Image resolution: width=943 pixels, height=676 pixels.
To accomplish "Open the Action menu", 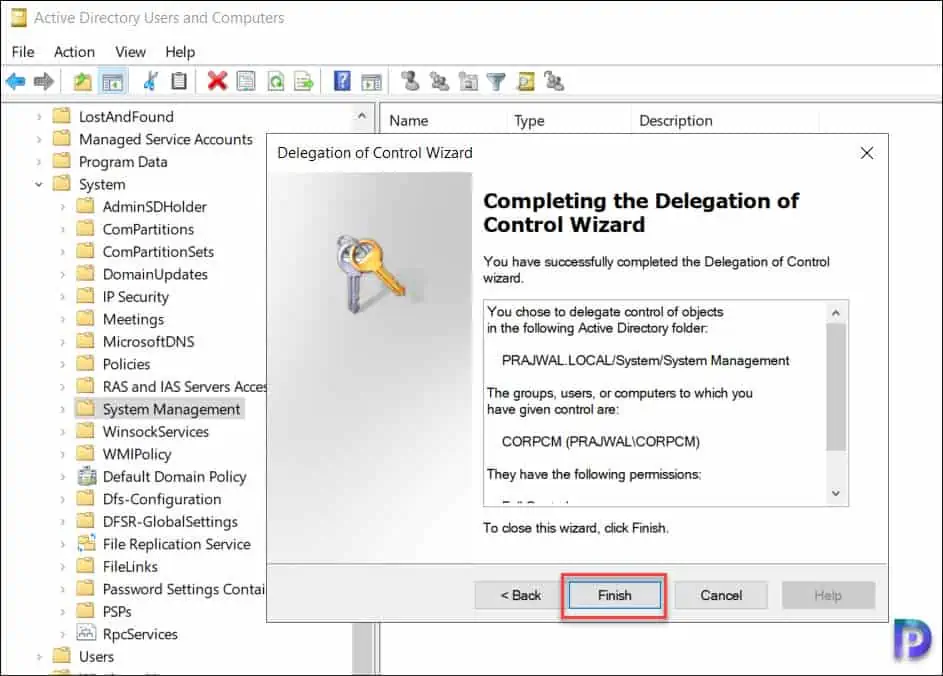I will (75, 52).
